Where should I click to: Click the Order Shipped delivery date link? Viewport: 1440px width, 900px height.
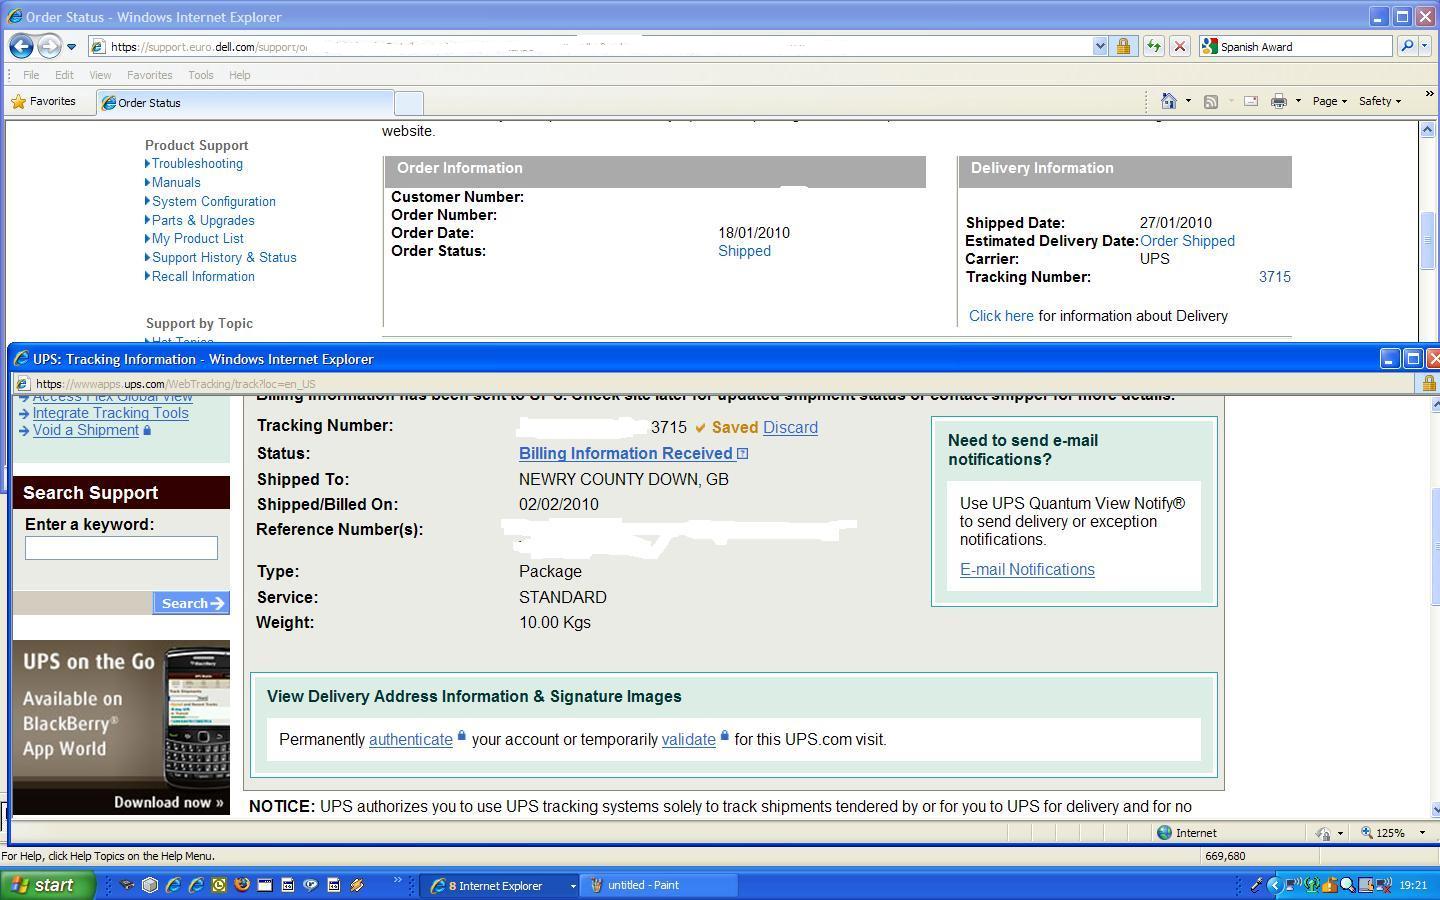coord(1187,241)
